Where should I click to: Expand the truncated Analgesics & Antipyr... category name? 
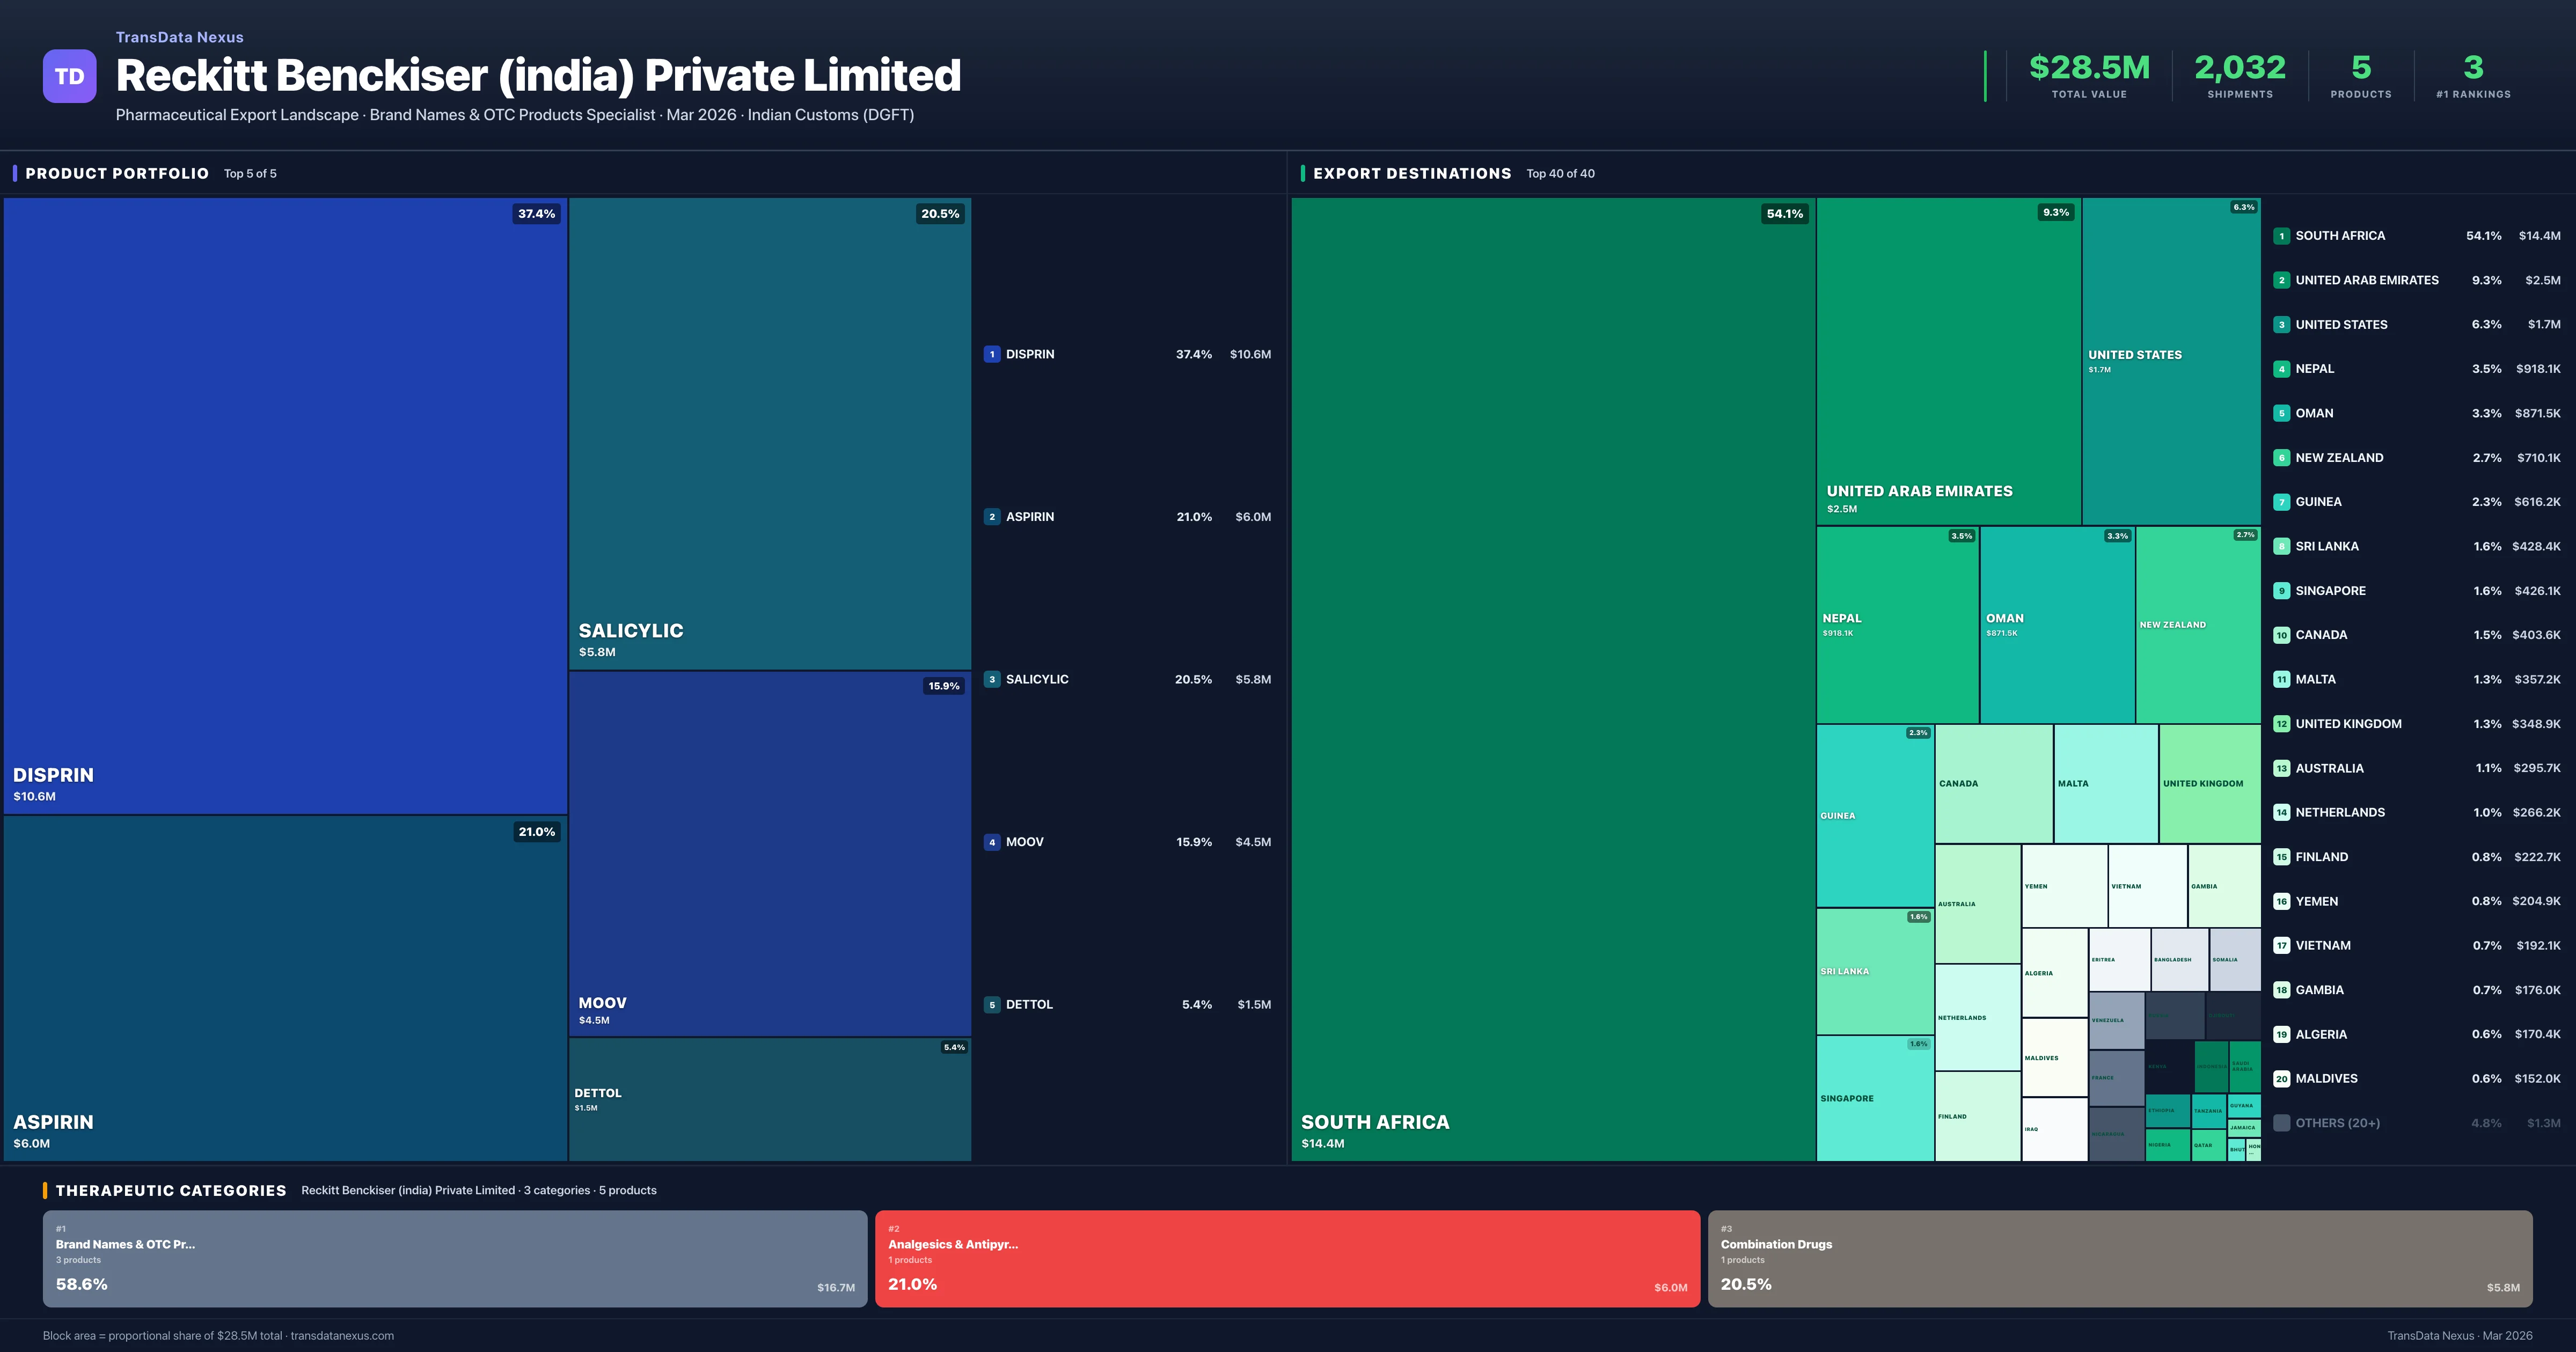pyautogui.click(x=953, y=1245)
